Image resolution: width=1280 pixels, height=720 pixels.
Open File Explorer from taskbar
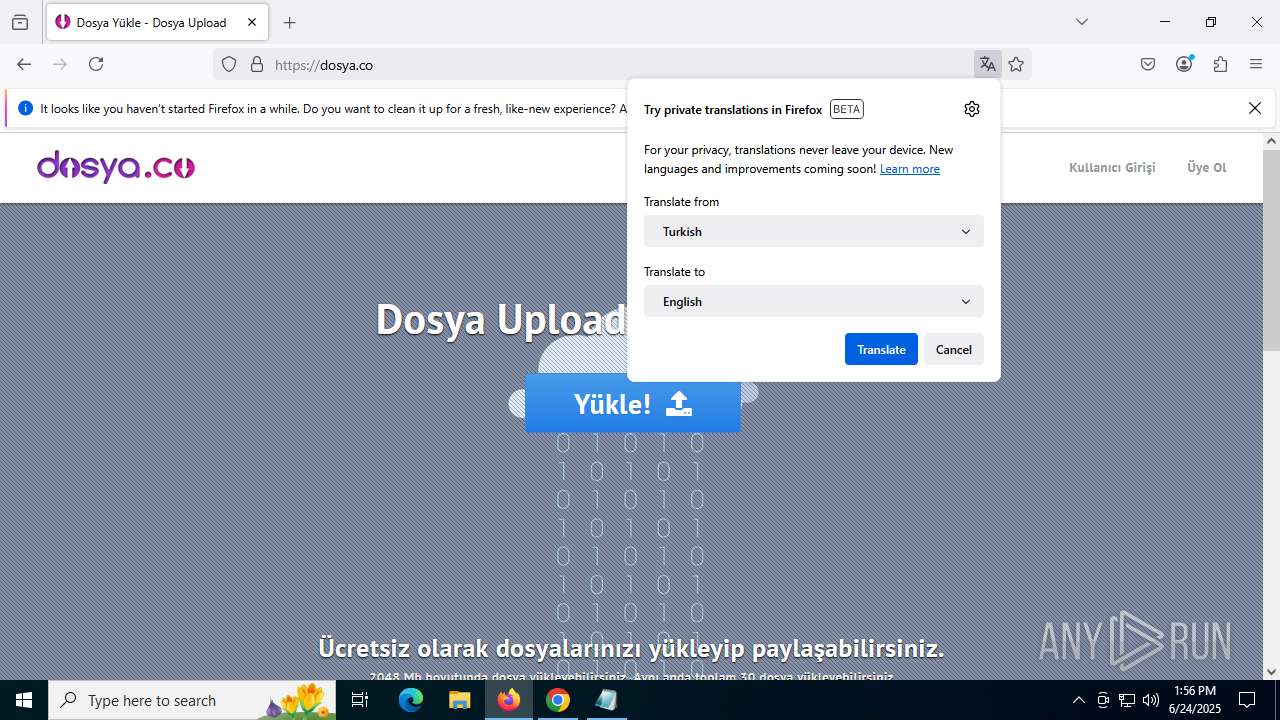coord(459,700)
